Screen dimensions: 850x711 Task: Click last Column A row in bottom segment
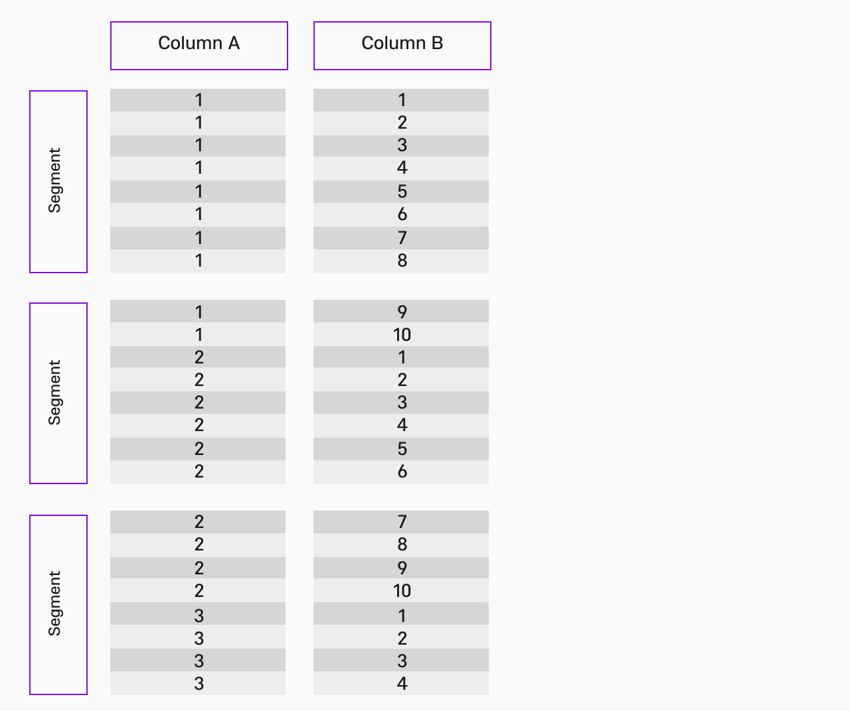pos(198,684)
